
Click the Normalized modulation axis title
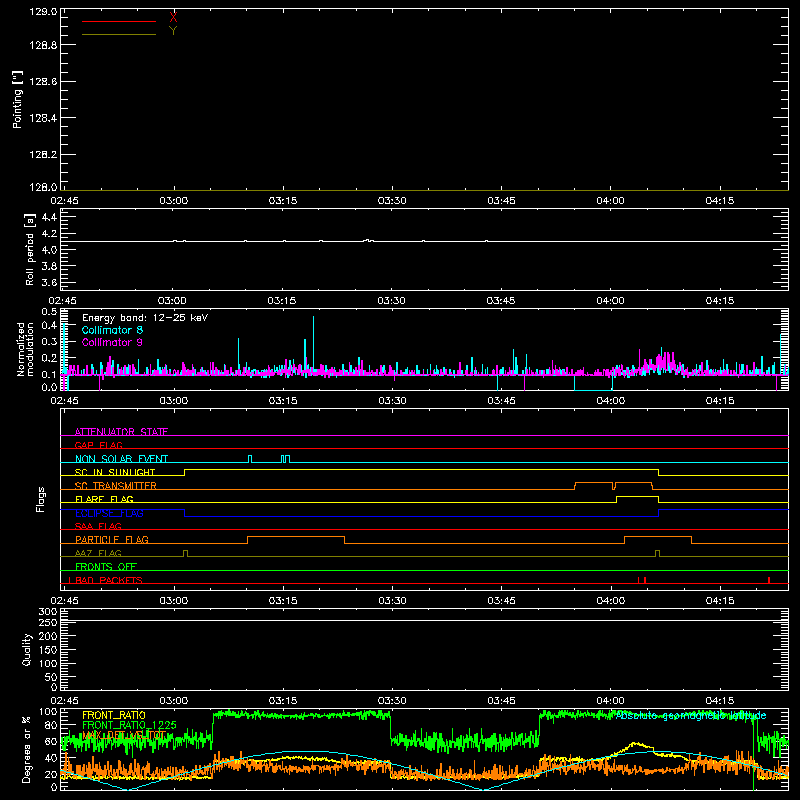[25, 349]
